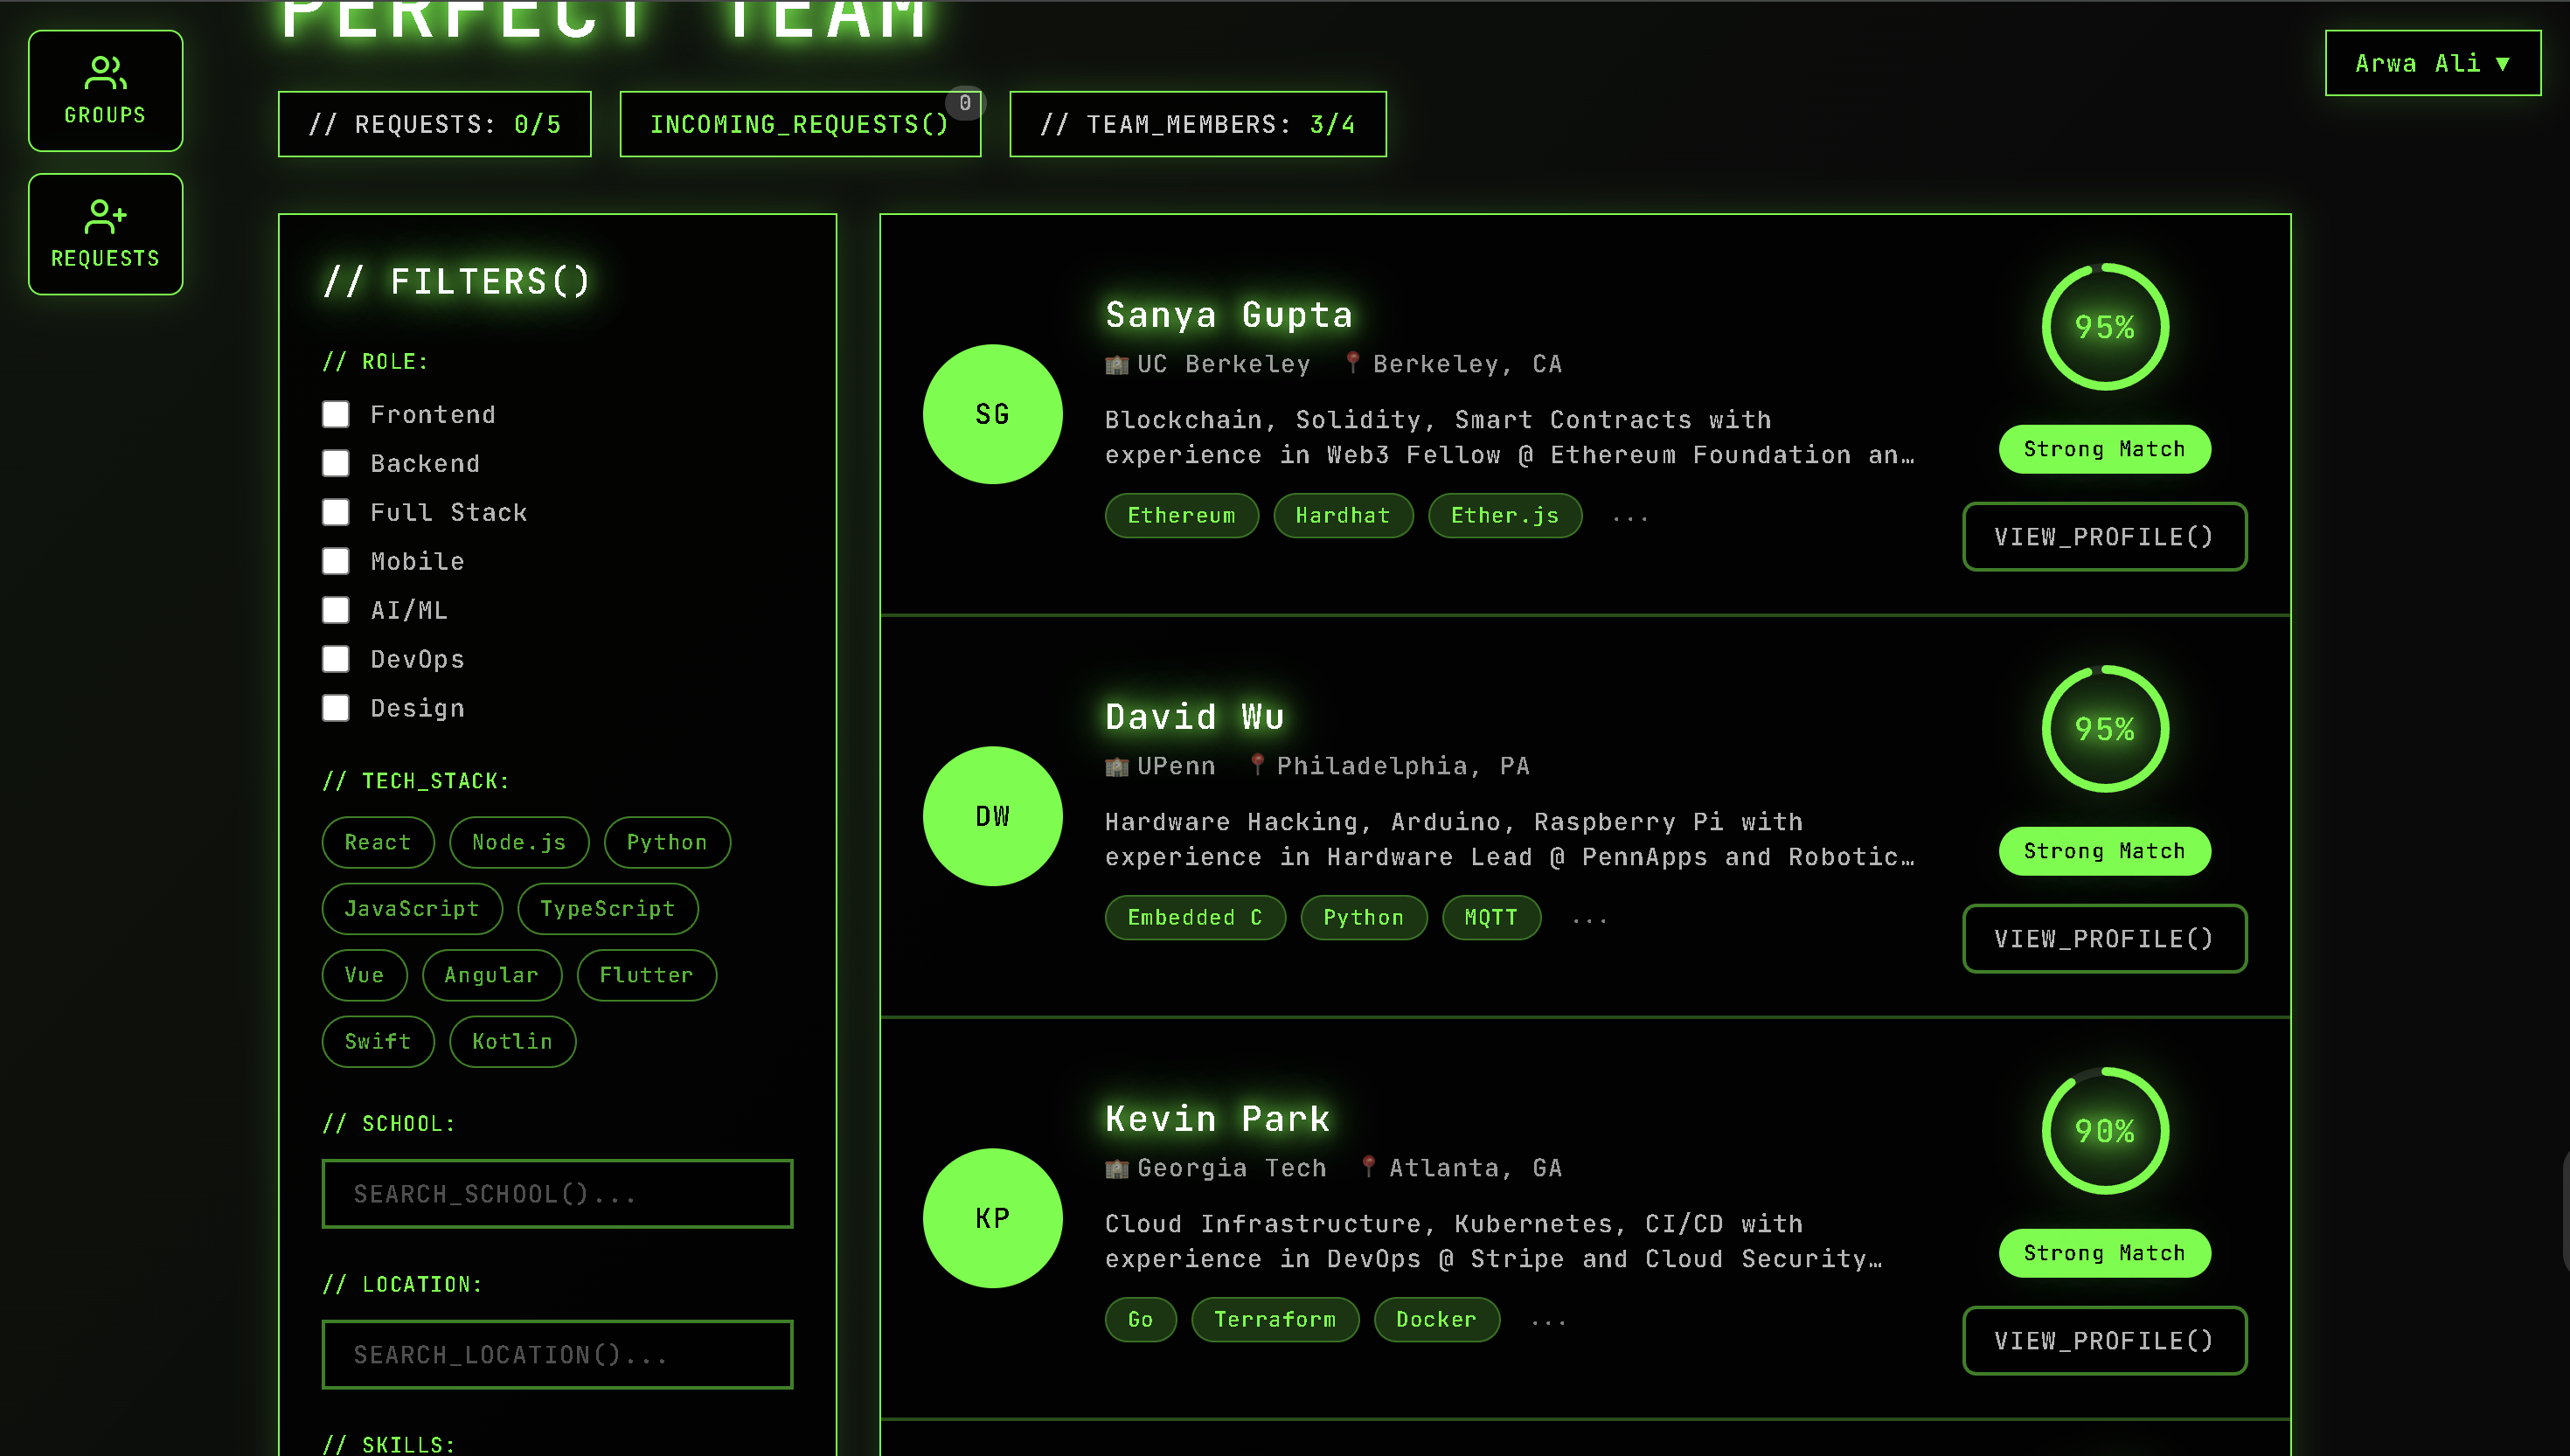
Task: View David Wu's profile
Action: coord(2104,938)
